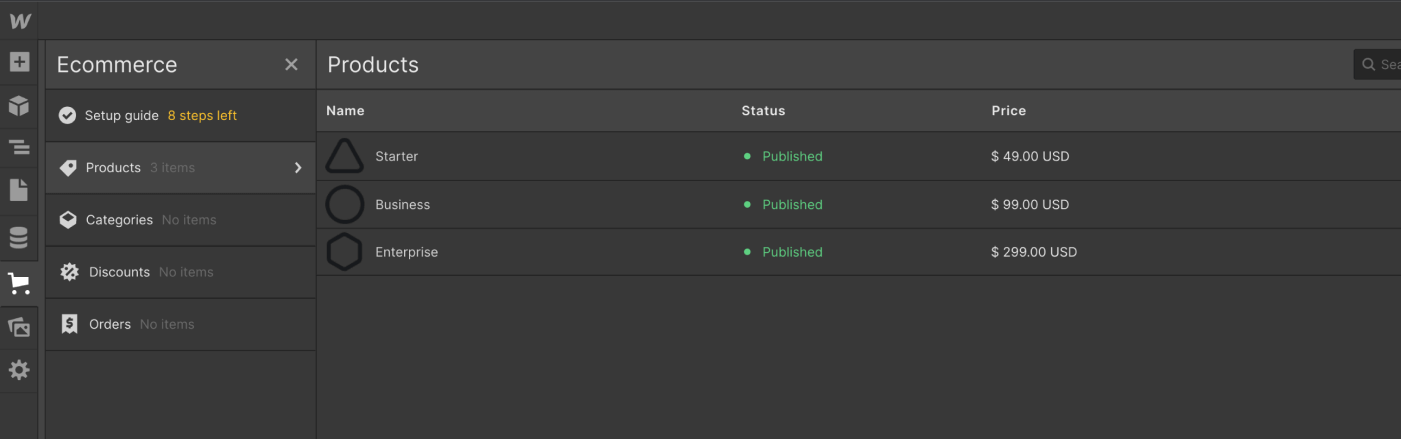Open the Pages panel icon
Viewport: 1401px width, 440px height.
[x=19, y=190]
